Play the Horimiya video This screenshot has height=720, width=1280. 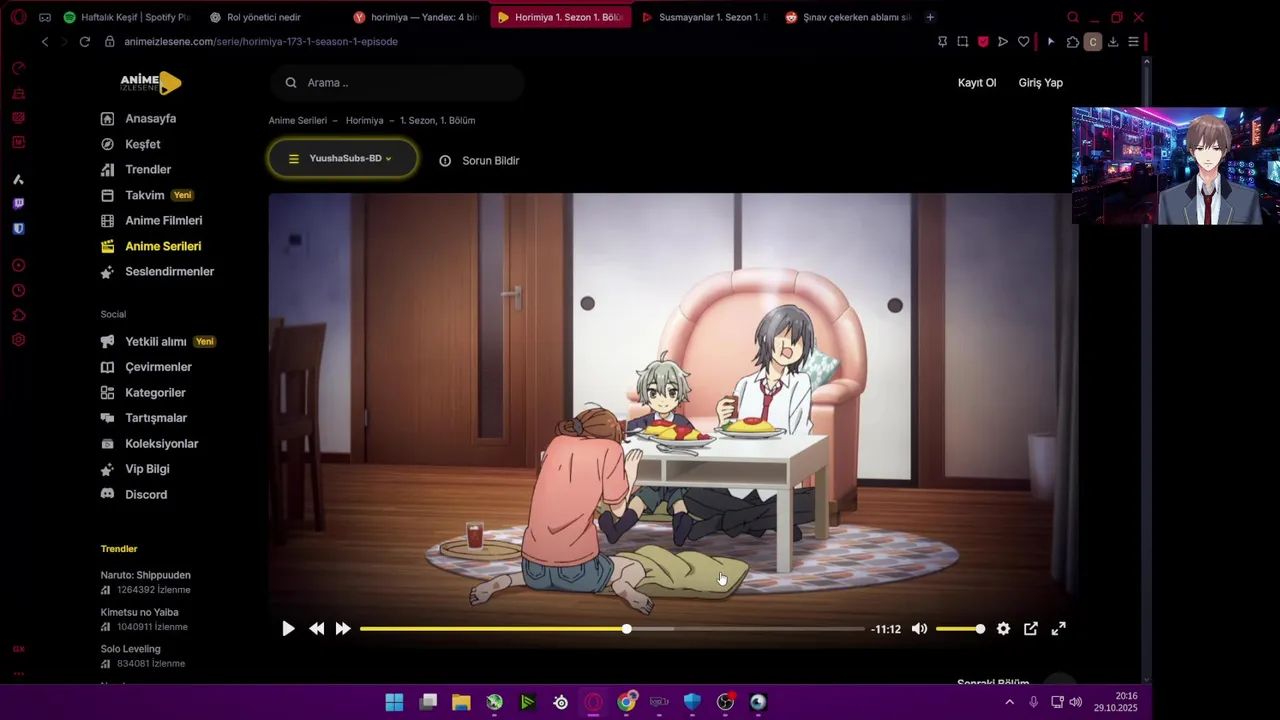288,629
